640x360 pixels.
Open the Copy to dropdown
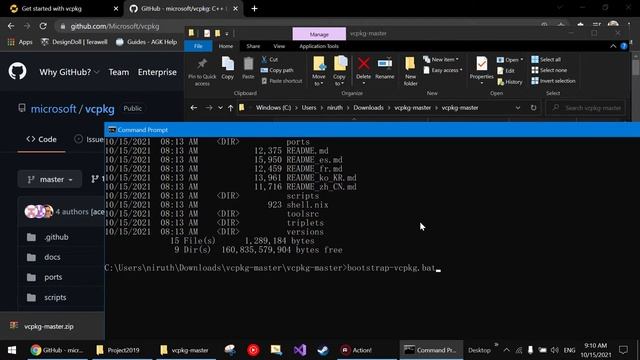(x=339, y=71)
